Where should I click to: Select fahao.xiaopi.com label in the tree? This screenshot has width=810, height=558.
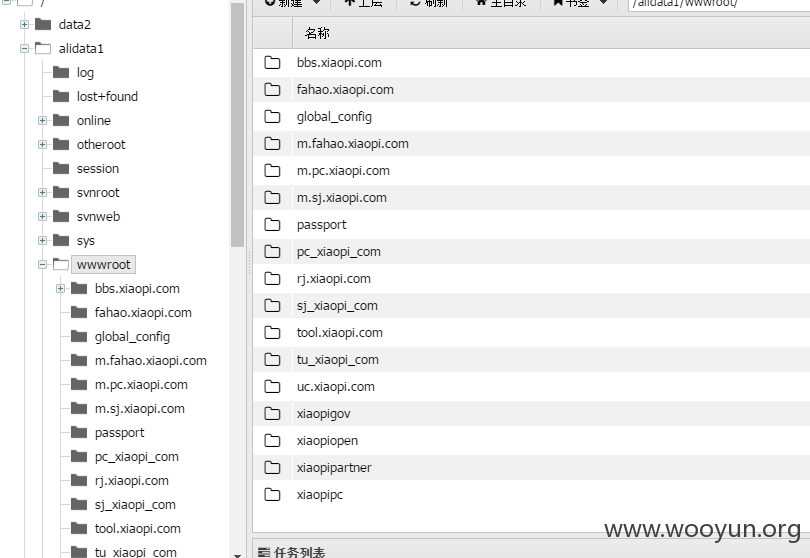143,313
